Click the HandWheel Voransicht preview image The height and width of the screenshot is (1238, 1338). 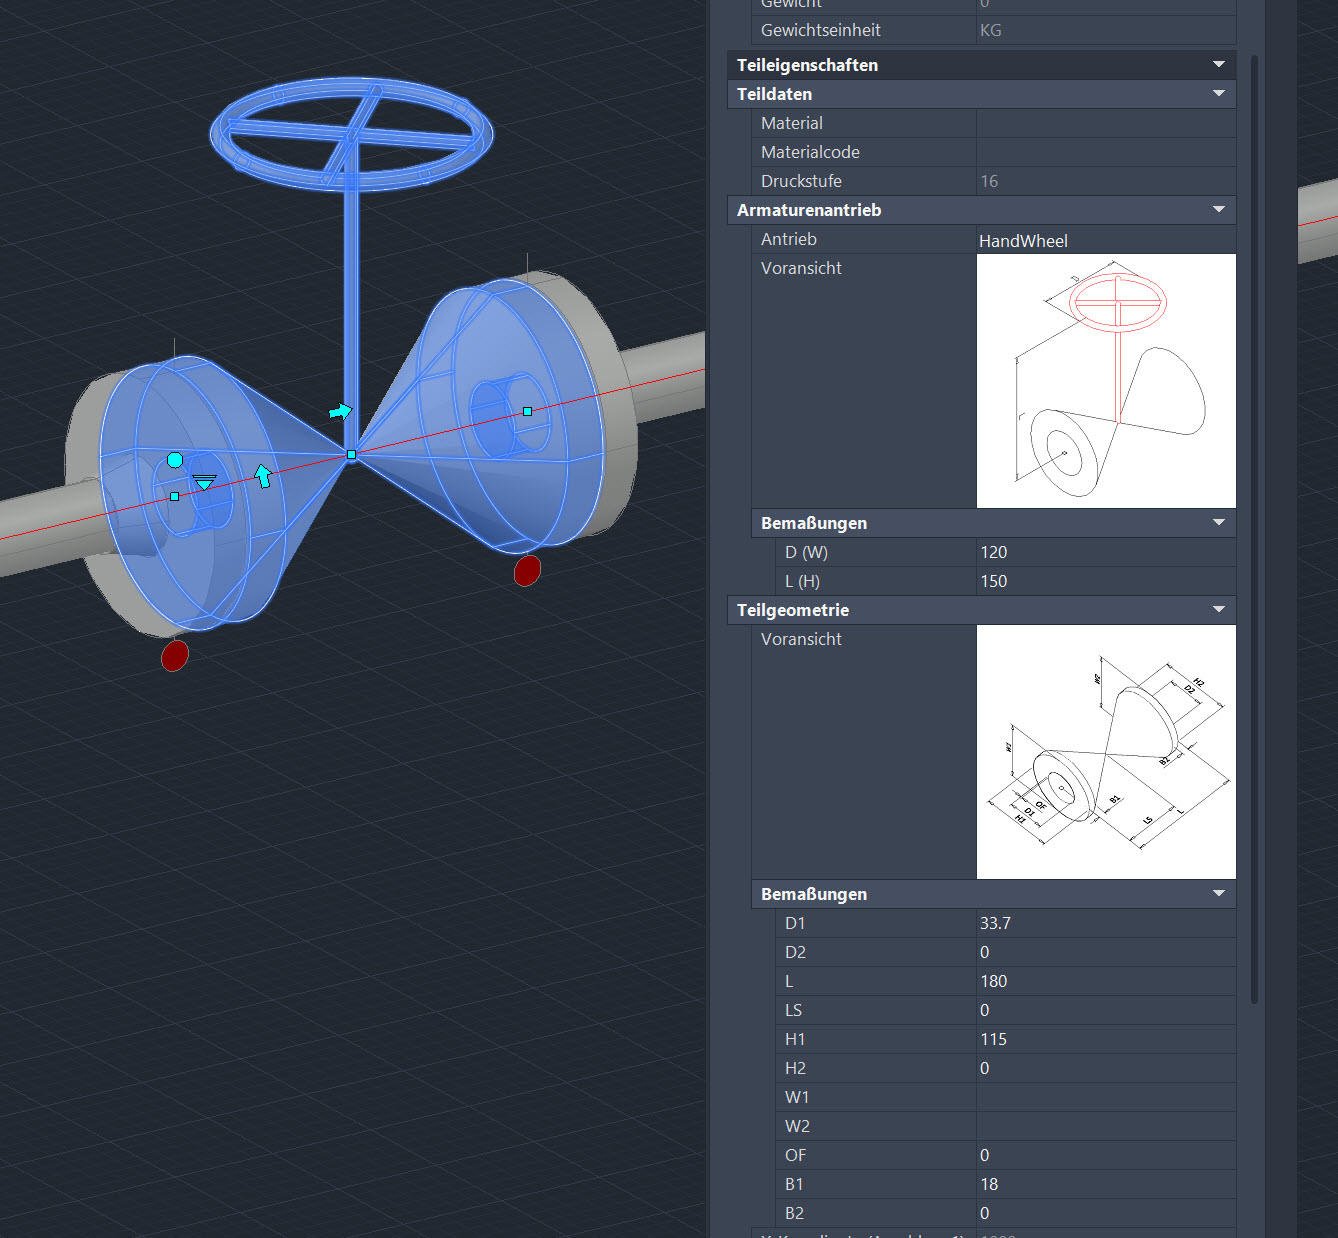click(x=1105, y=380)
